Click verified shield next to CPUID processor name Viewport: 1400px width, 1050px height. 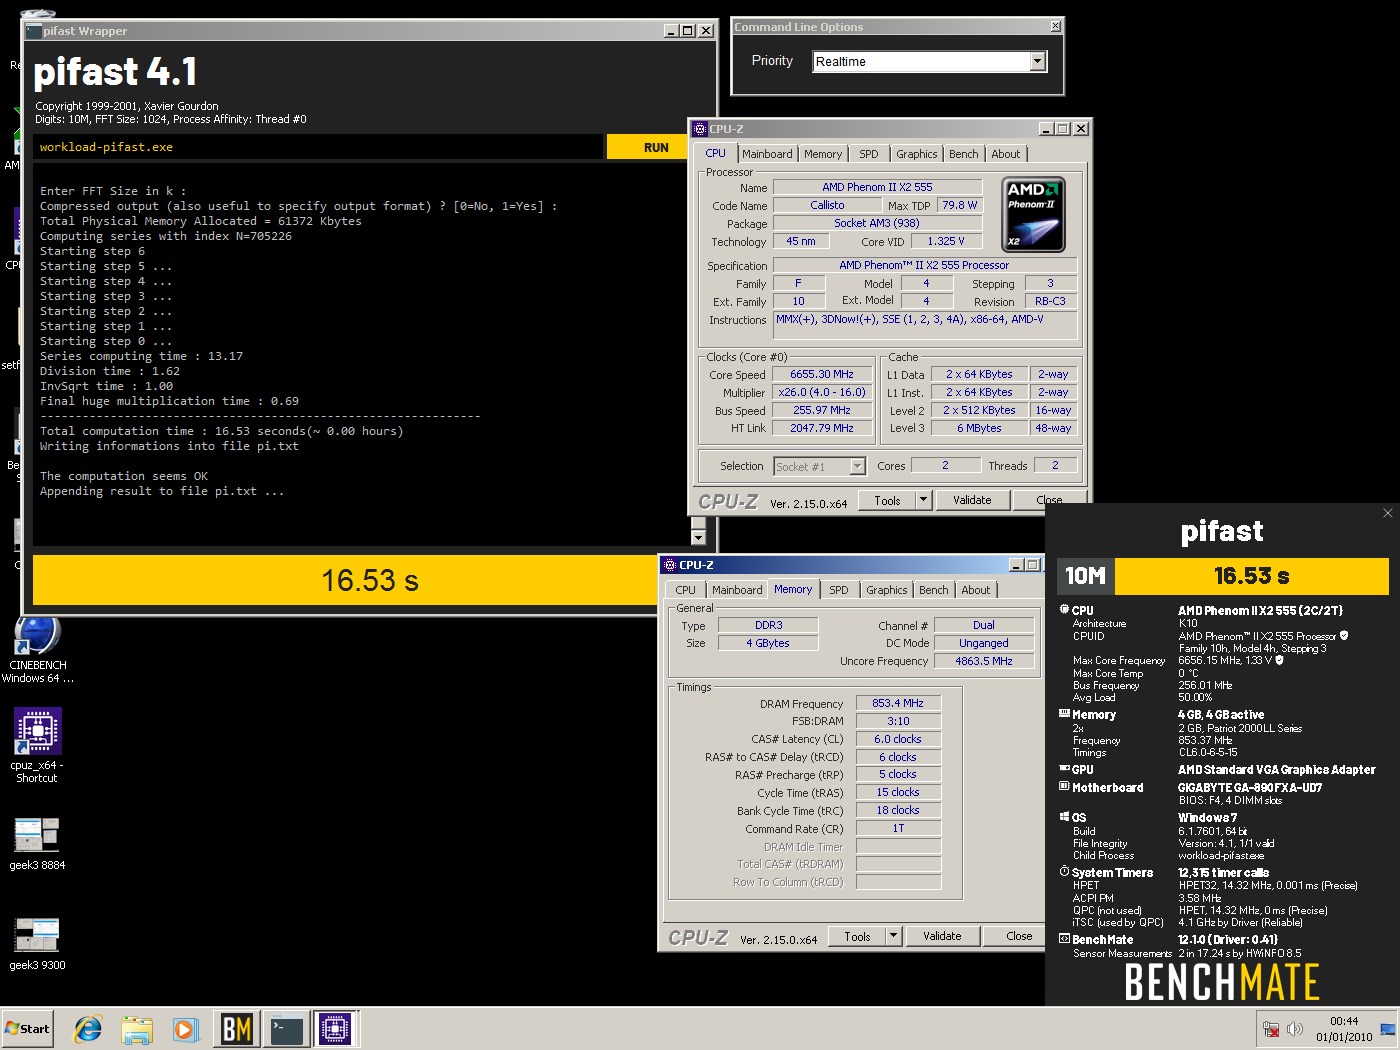[x=1344, y=635]
